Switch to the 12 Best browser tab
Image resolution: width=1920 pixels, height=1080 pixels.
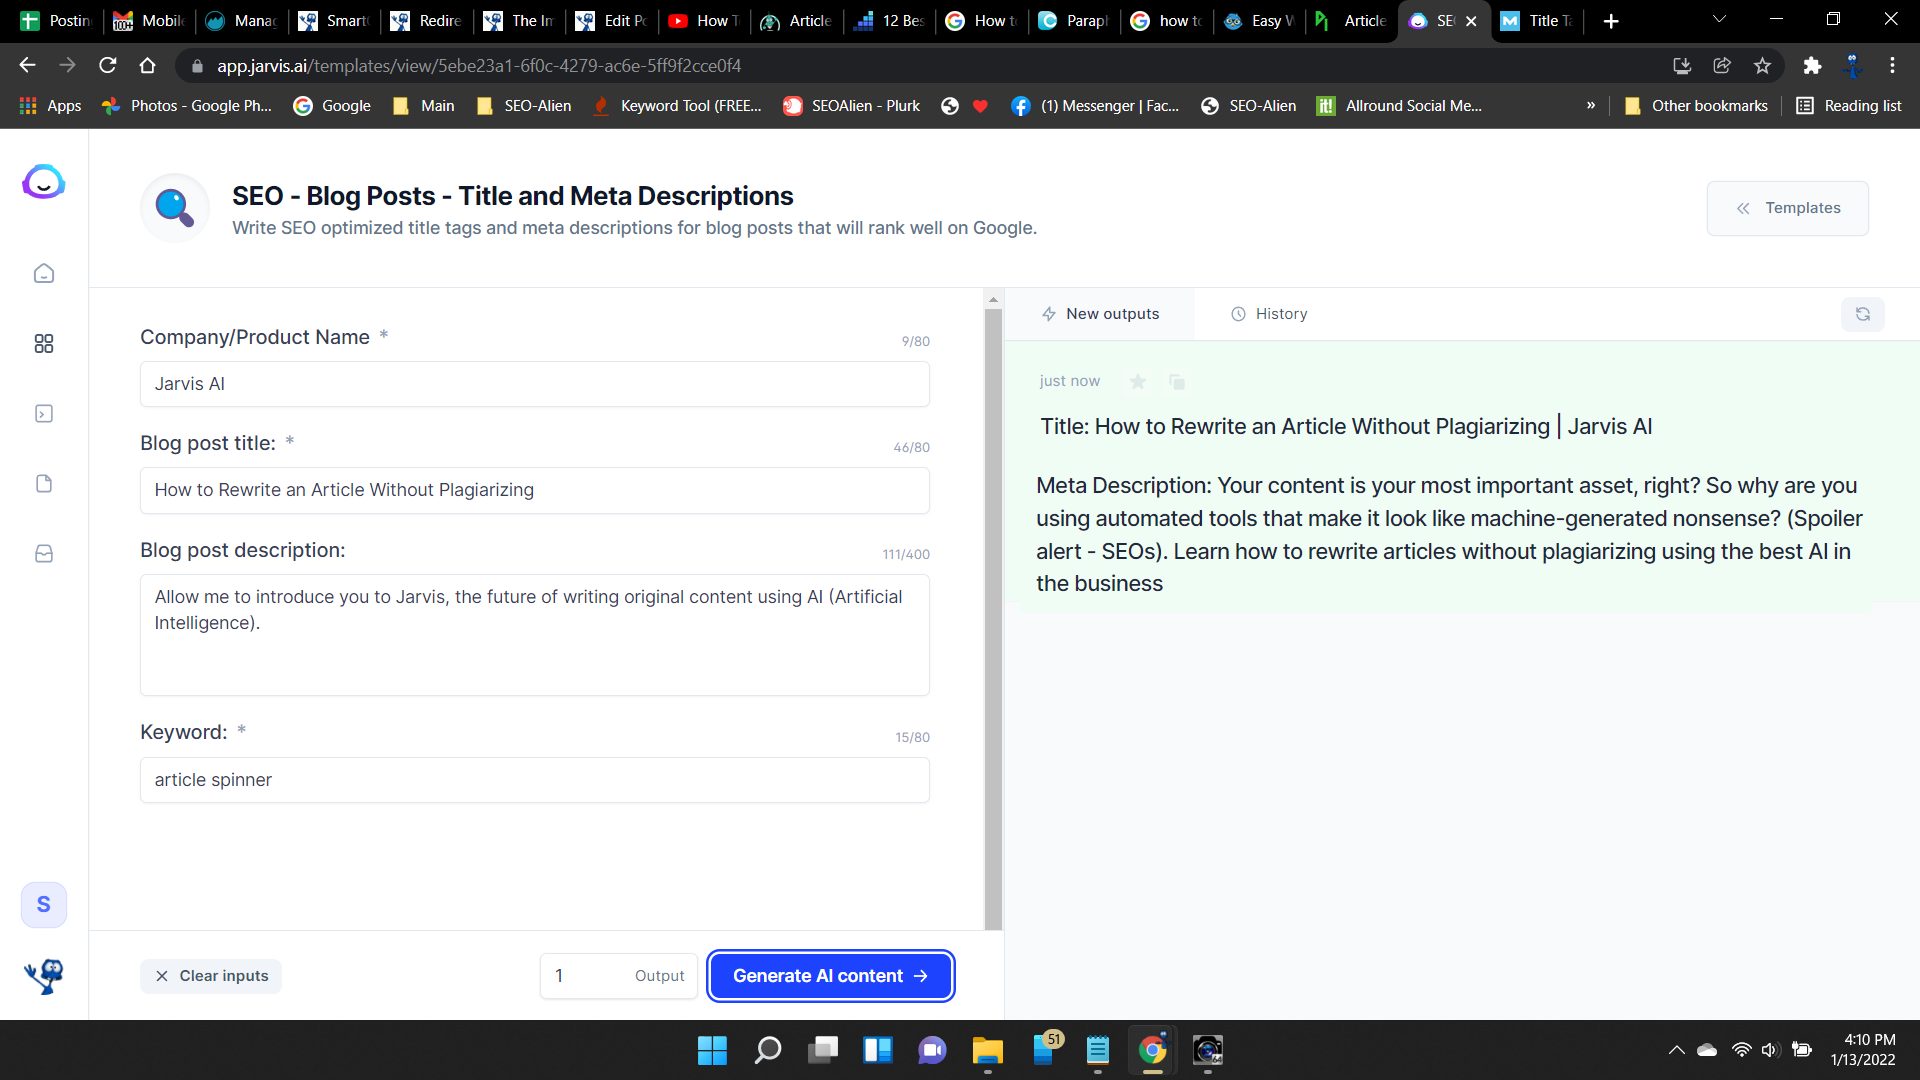pyautogui.click(x=890, y=21)
